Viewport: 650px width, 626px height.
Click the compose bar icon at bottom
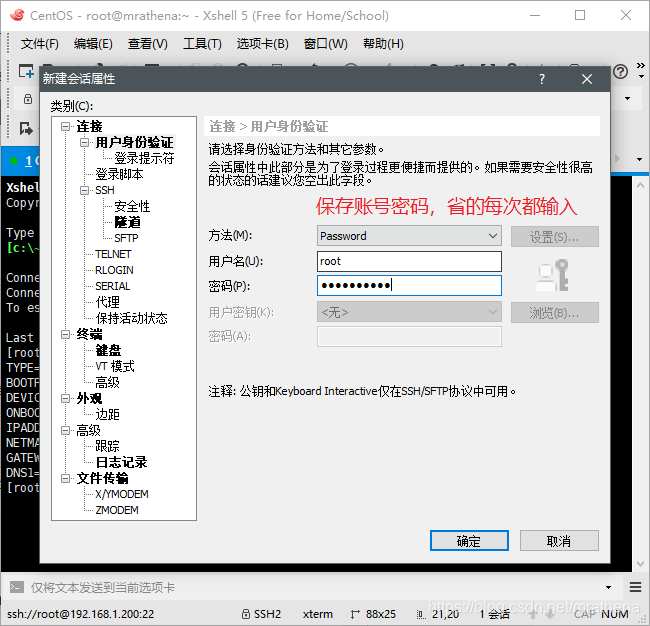(x=17, y=587)
